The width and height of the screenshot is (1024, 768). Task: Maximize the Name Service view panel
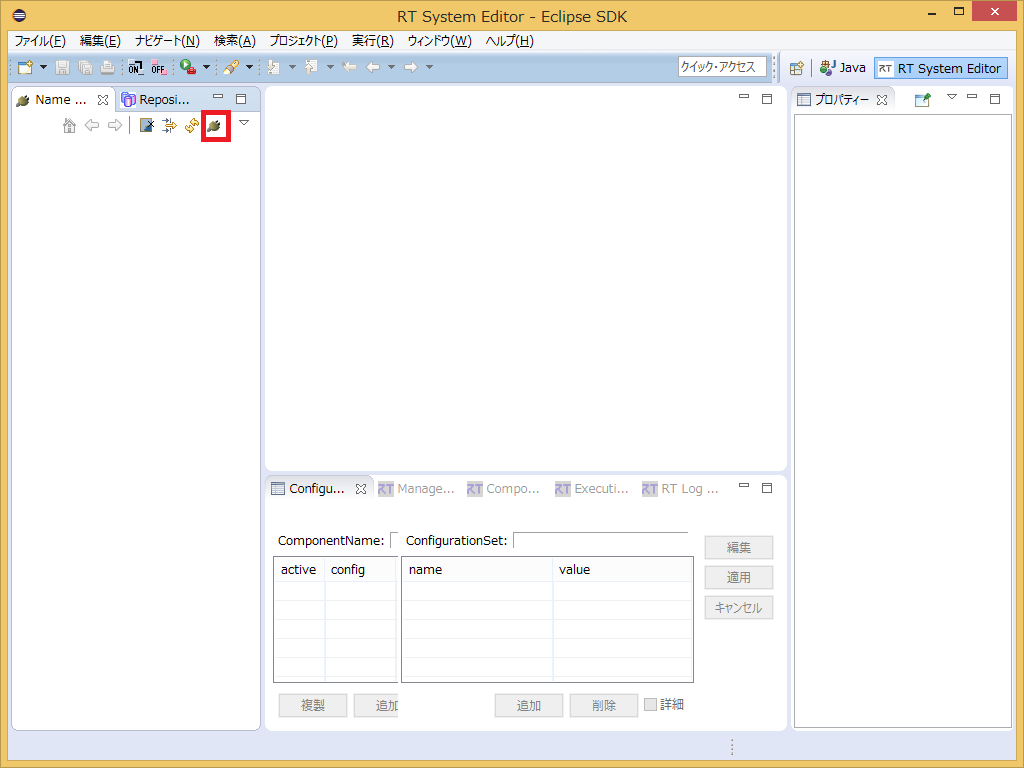click(241, 99)
